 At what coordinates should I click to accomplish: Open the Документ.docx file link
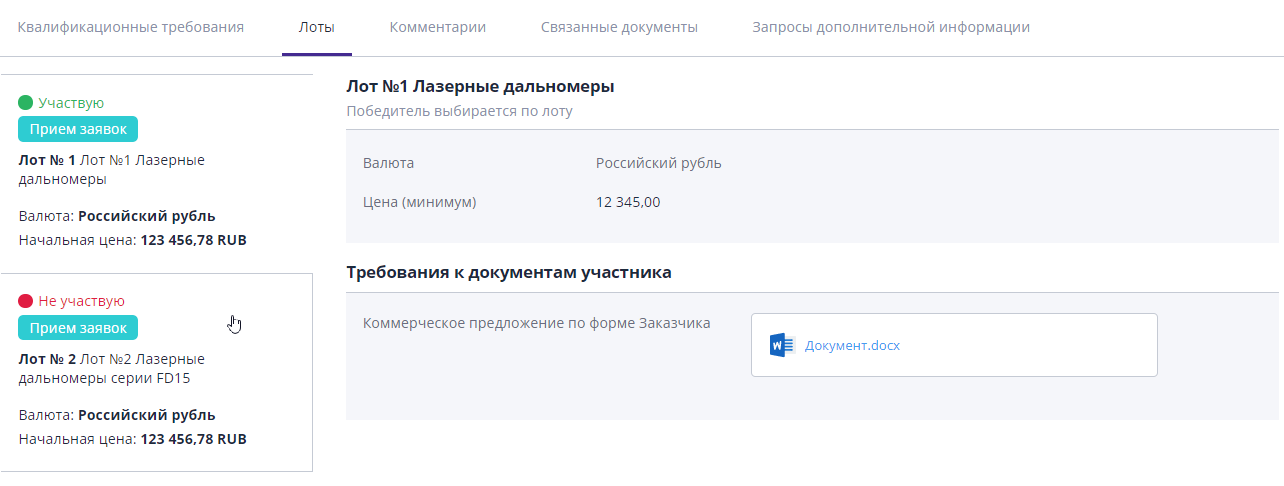(x=852, y=346)
